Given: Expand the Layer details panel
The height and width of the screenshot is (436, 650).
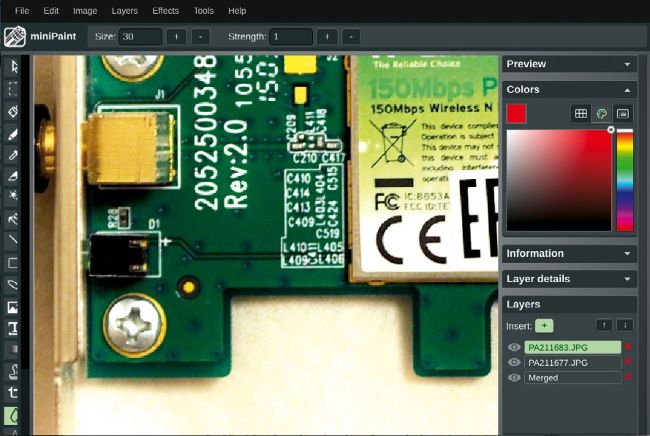Looking at the screenshot, I should [628, 279].
